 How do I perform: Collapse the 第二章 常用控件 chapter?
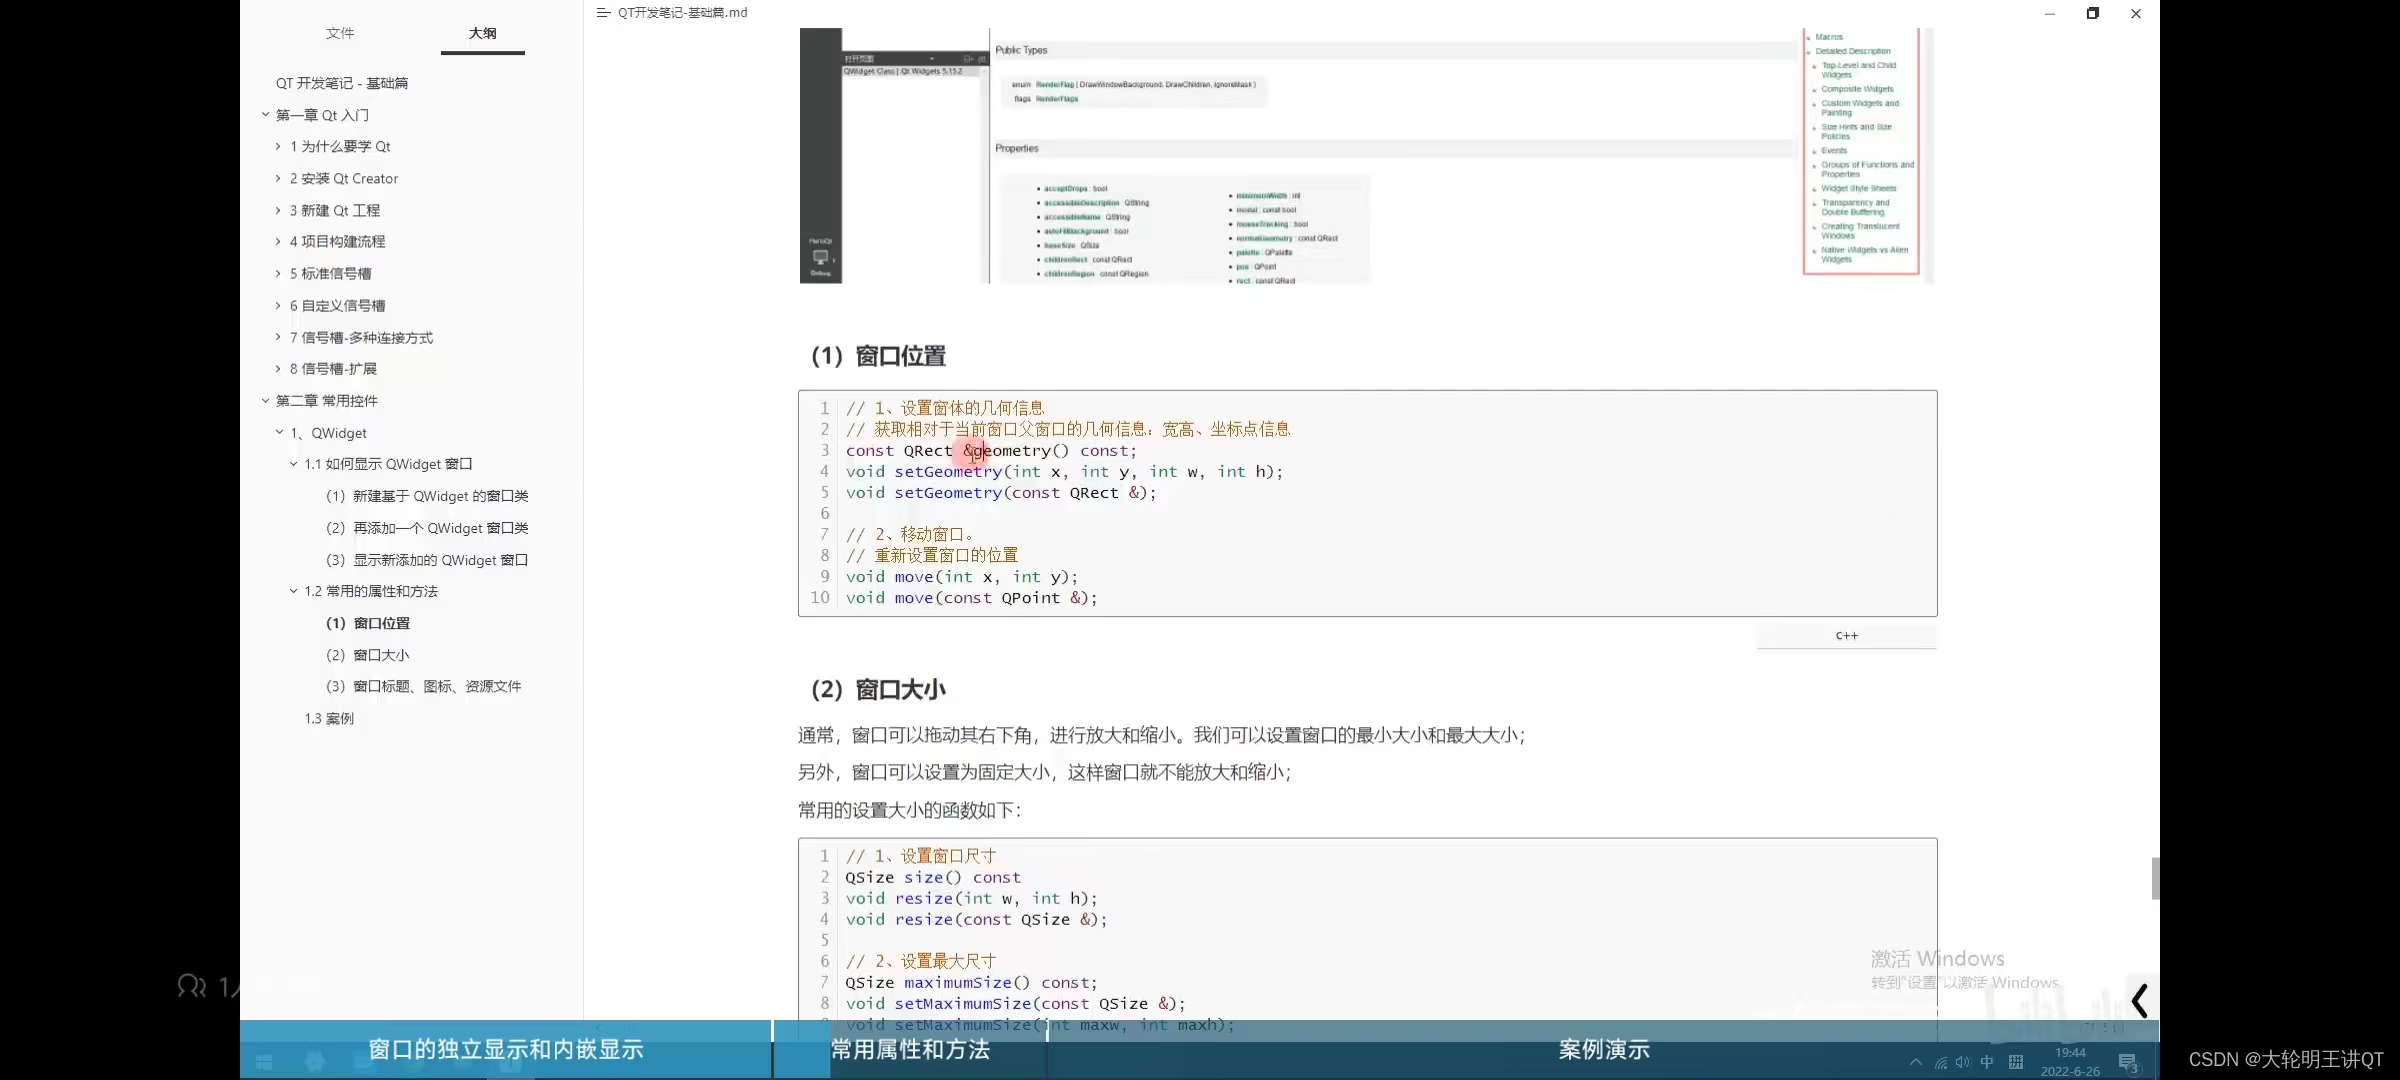click(266, 401)
